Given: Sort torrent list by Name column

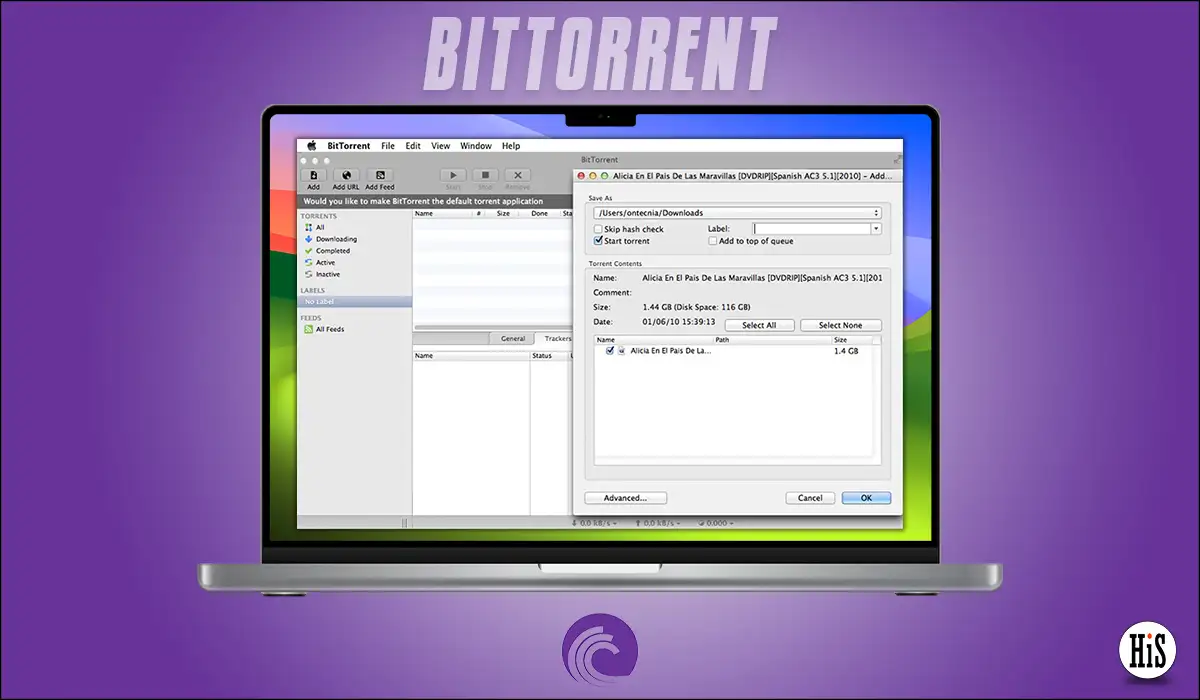Looking at the screenshot, I should [x=443, y=213].
